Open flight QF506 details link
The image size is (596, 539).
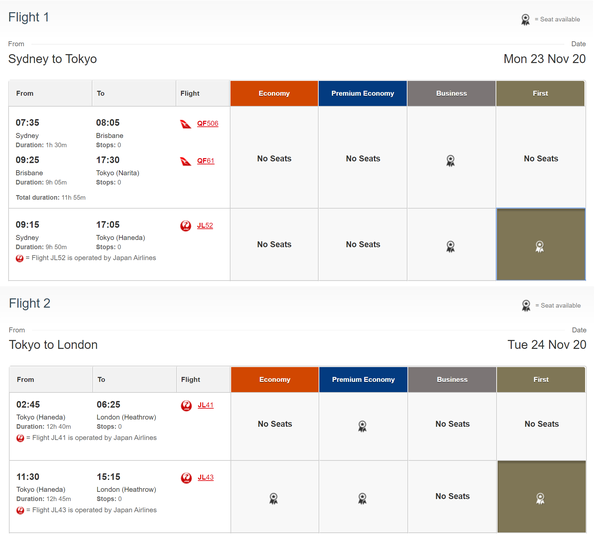click(x=208, y=124)
